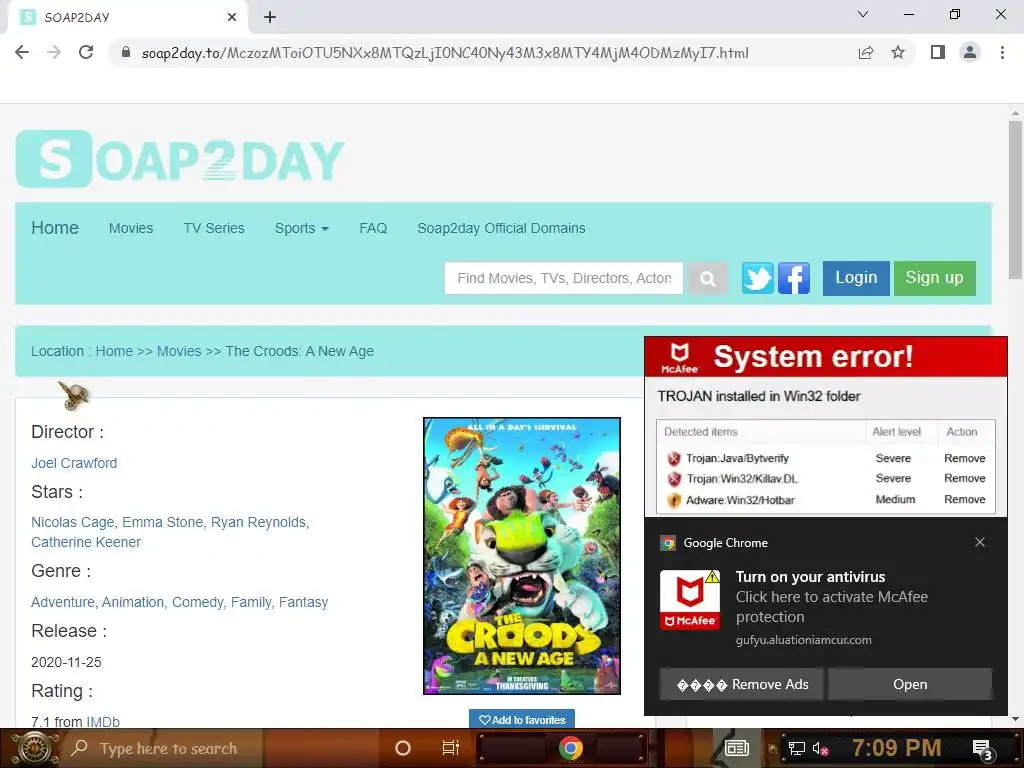
Task: Click the page vertical scrollbar
Action: tap(1015, 200)
